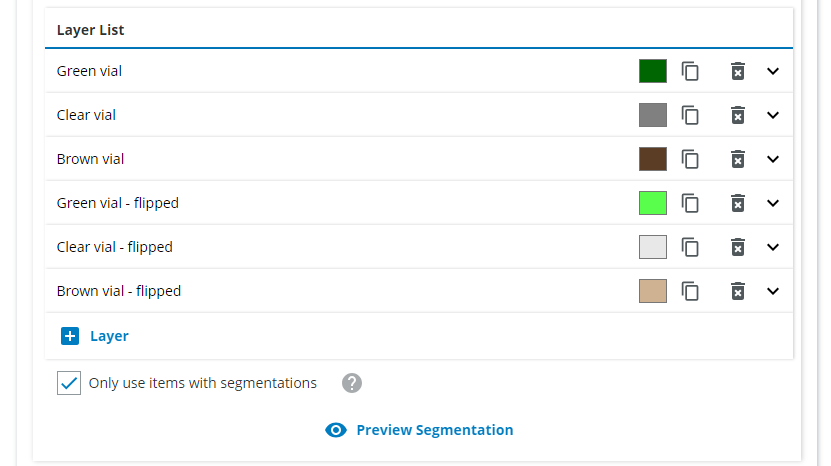Expand the Green vial layer

(773, 71)
